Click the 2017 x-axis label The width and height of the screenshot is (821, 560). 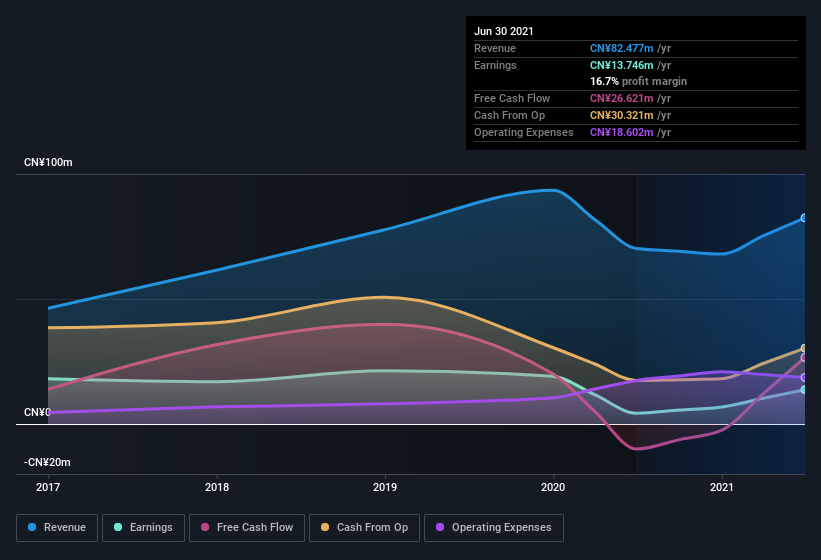(48, 487)
